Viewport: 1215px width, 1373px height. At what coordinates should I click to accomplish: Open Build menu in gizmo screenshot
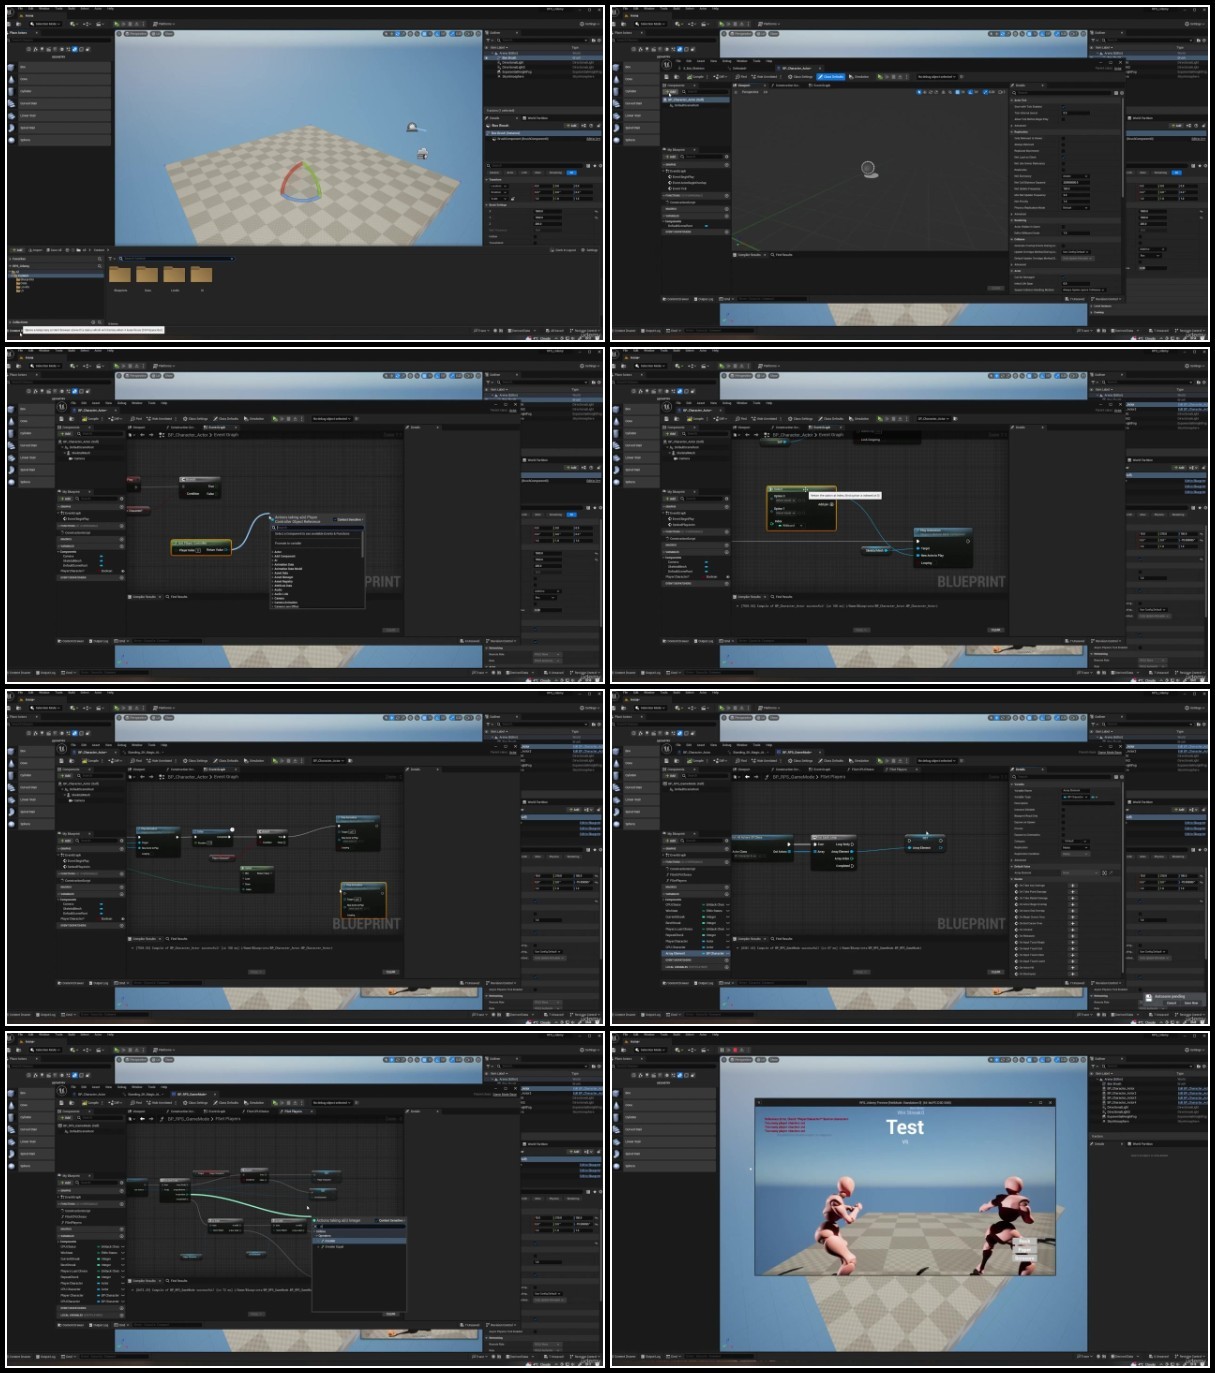[71, 9]
